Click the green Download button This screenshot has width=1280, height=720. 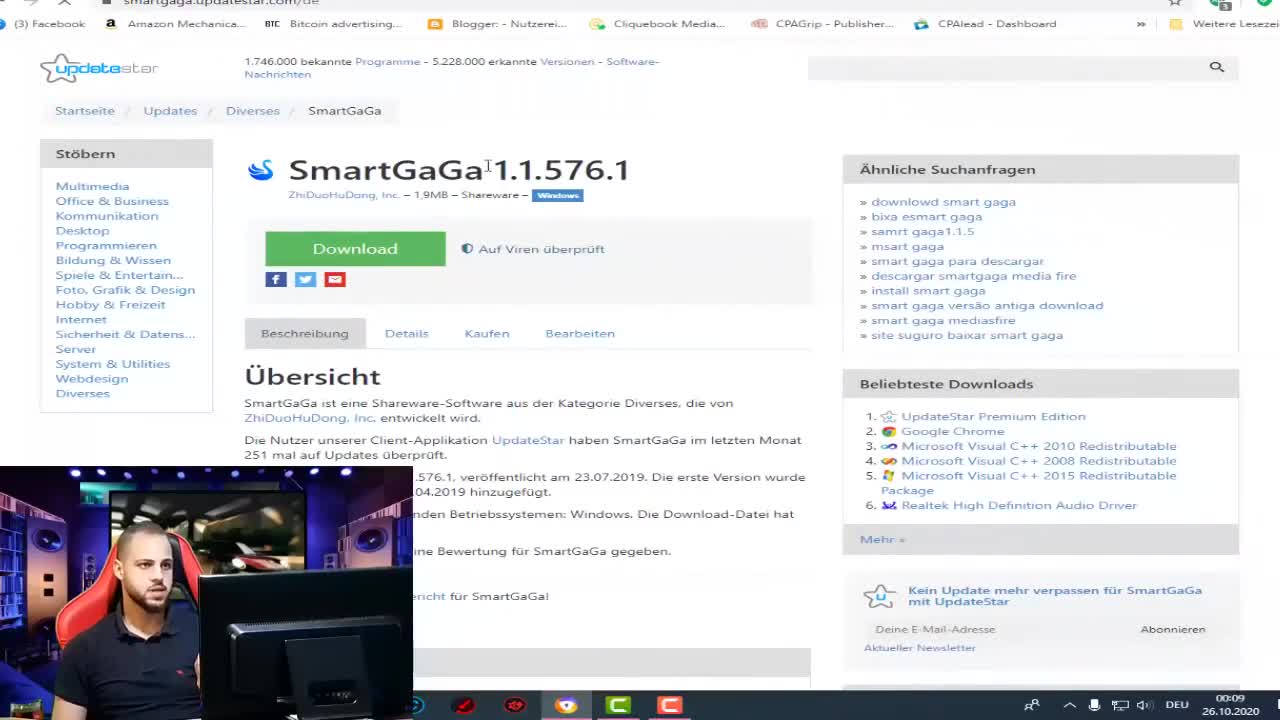(355, 249)
